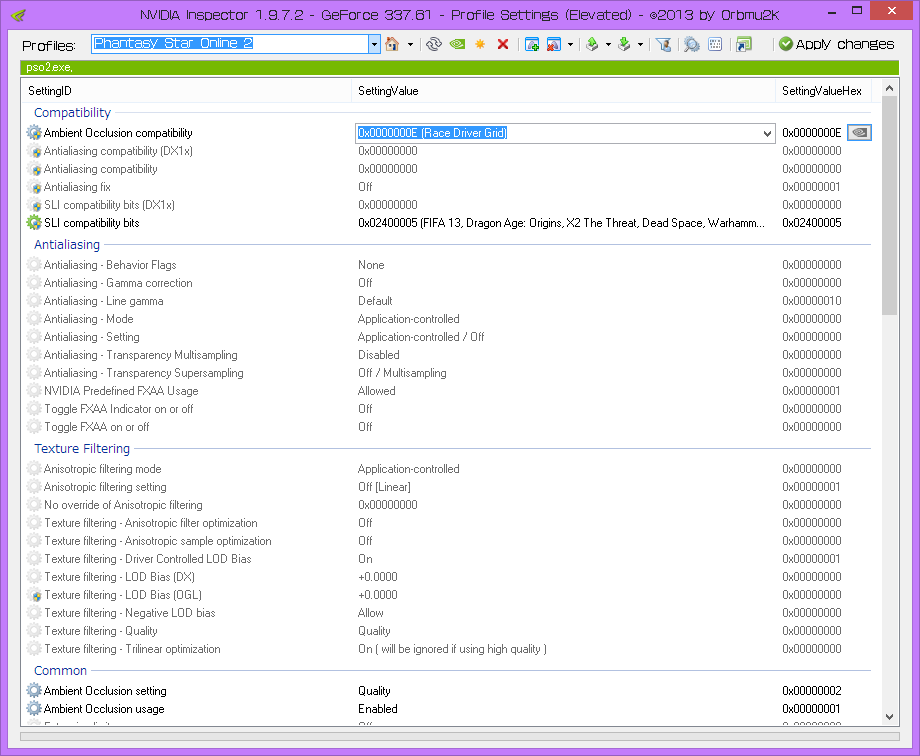This screenshot has width=920, height=756.
Task: Click the Application-controlled / Off setting value
Action: [421, 337]
